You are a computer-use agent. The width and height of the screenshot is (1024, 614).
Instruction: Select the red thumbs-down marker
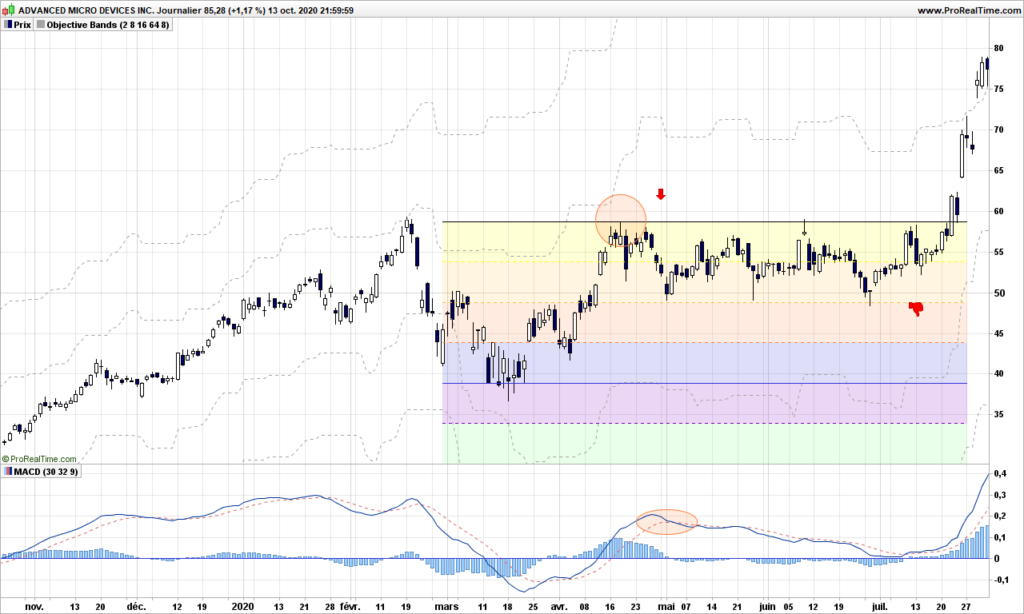[916, 308]
